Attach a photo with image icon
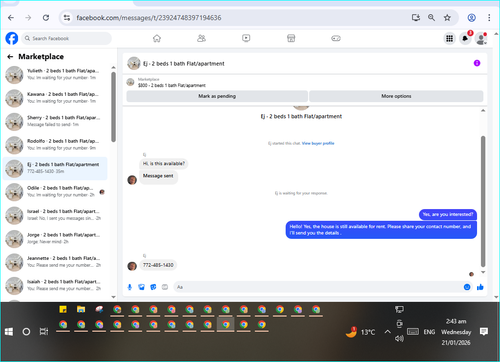500x362 pixels. pyautogui.click(x=142, y=287)
